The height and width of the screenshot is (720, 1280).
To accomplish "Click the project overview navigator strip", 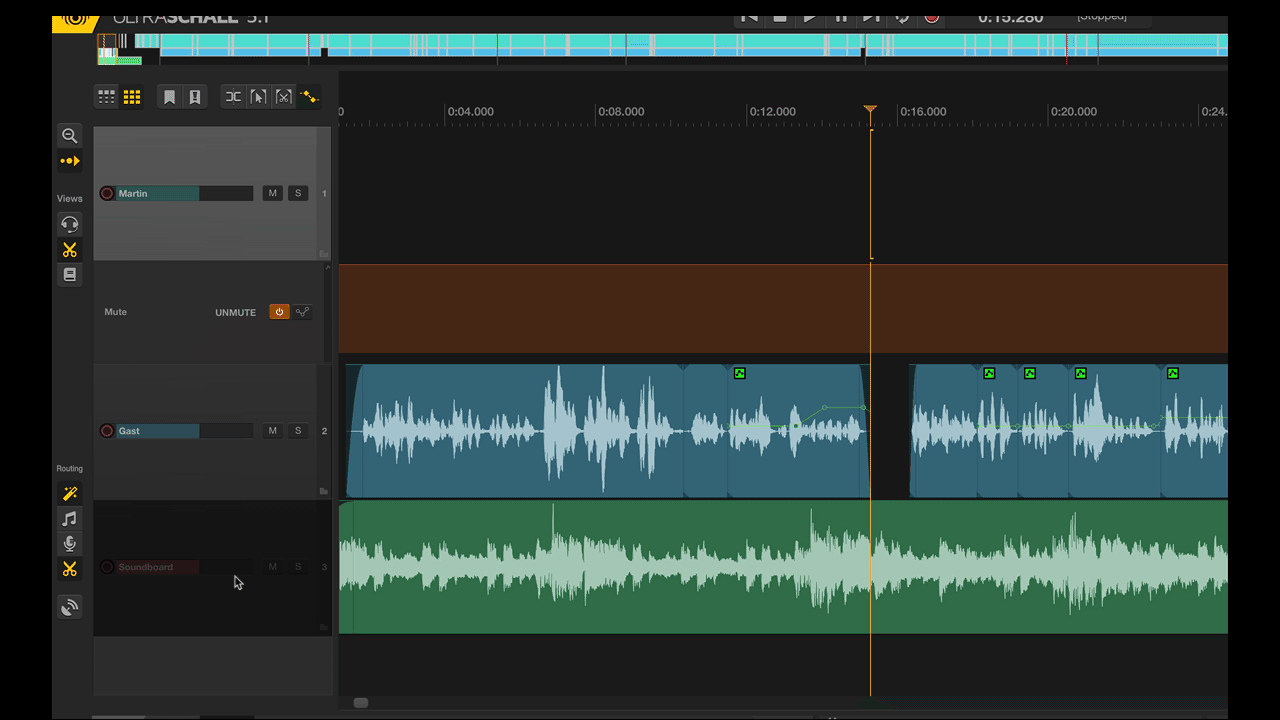I will (x=662, y=49).
